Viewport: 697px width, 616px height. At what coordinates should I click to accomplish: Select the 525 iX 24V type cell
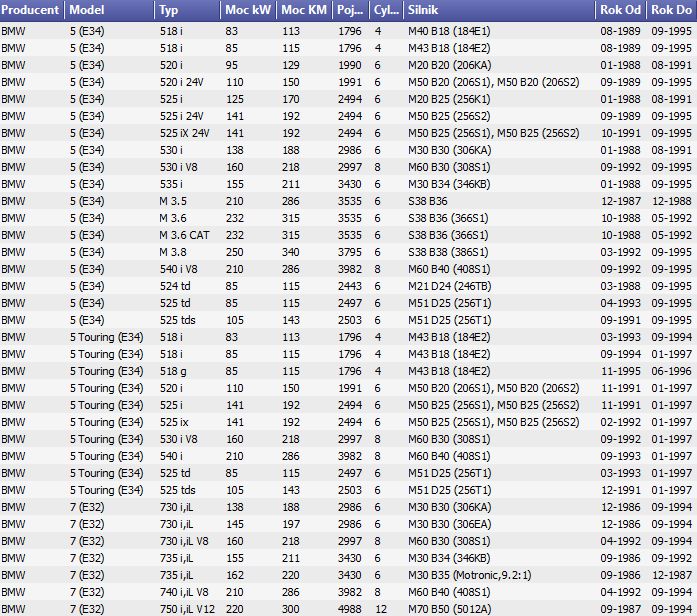click(x=184, y=133)
